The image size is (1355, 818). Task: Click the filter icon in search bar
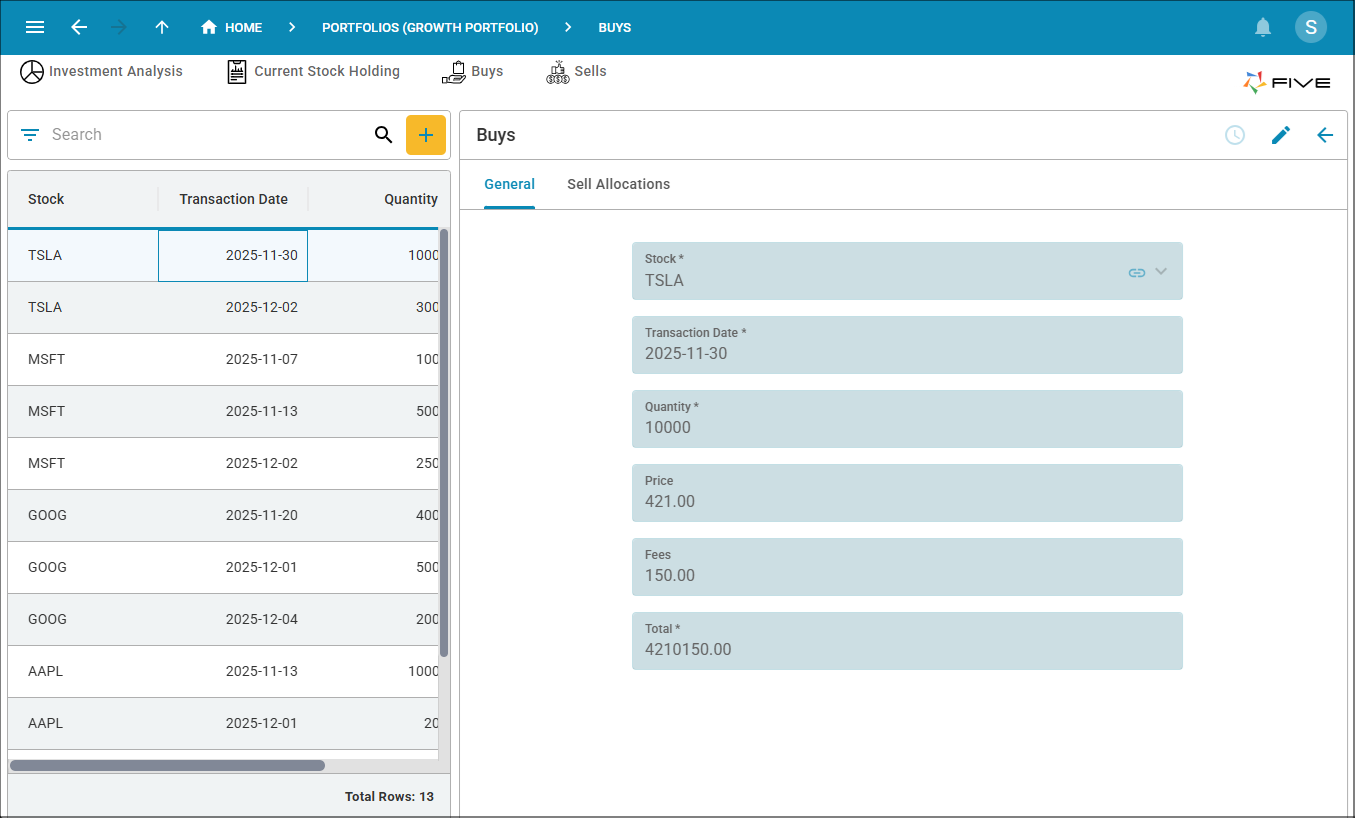(x=30, y=135)
